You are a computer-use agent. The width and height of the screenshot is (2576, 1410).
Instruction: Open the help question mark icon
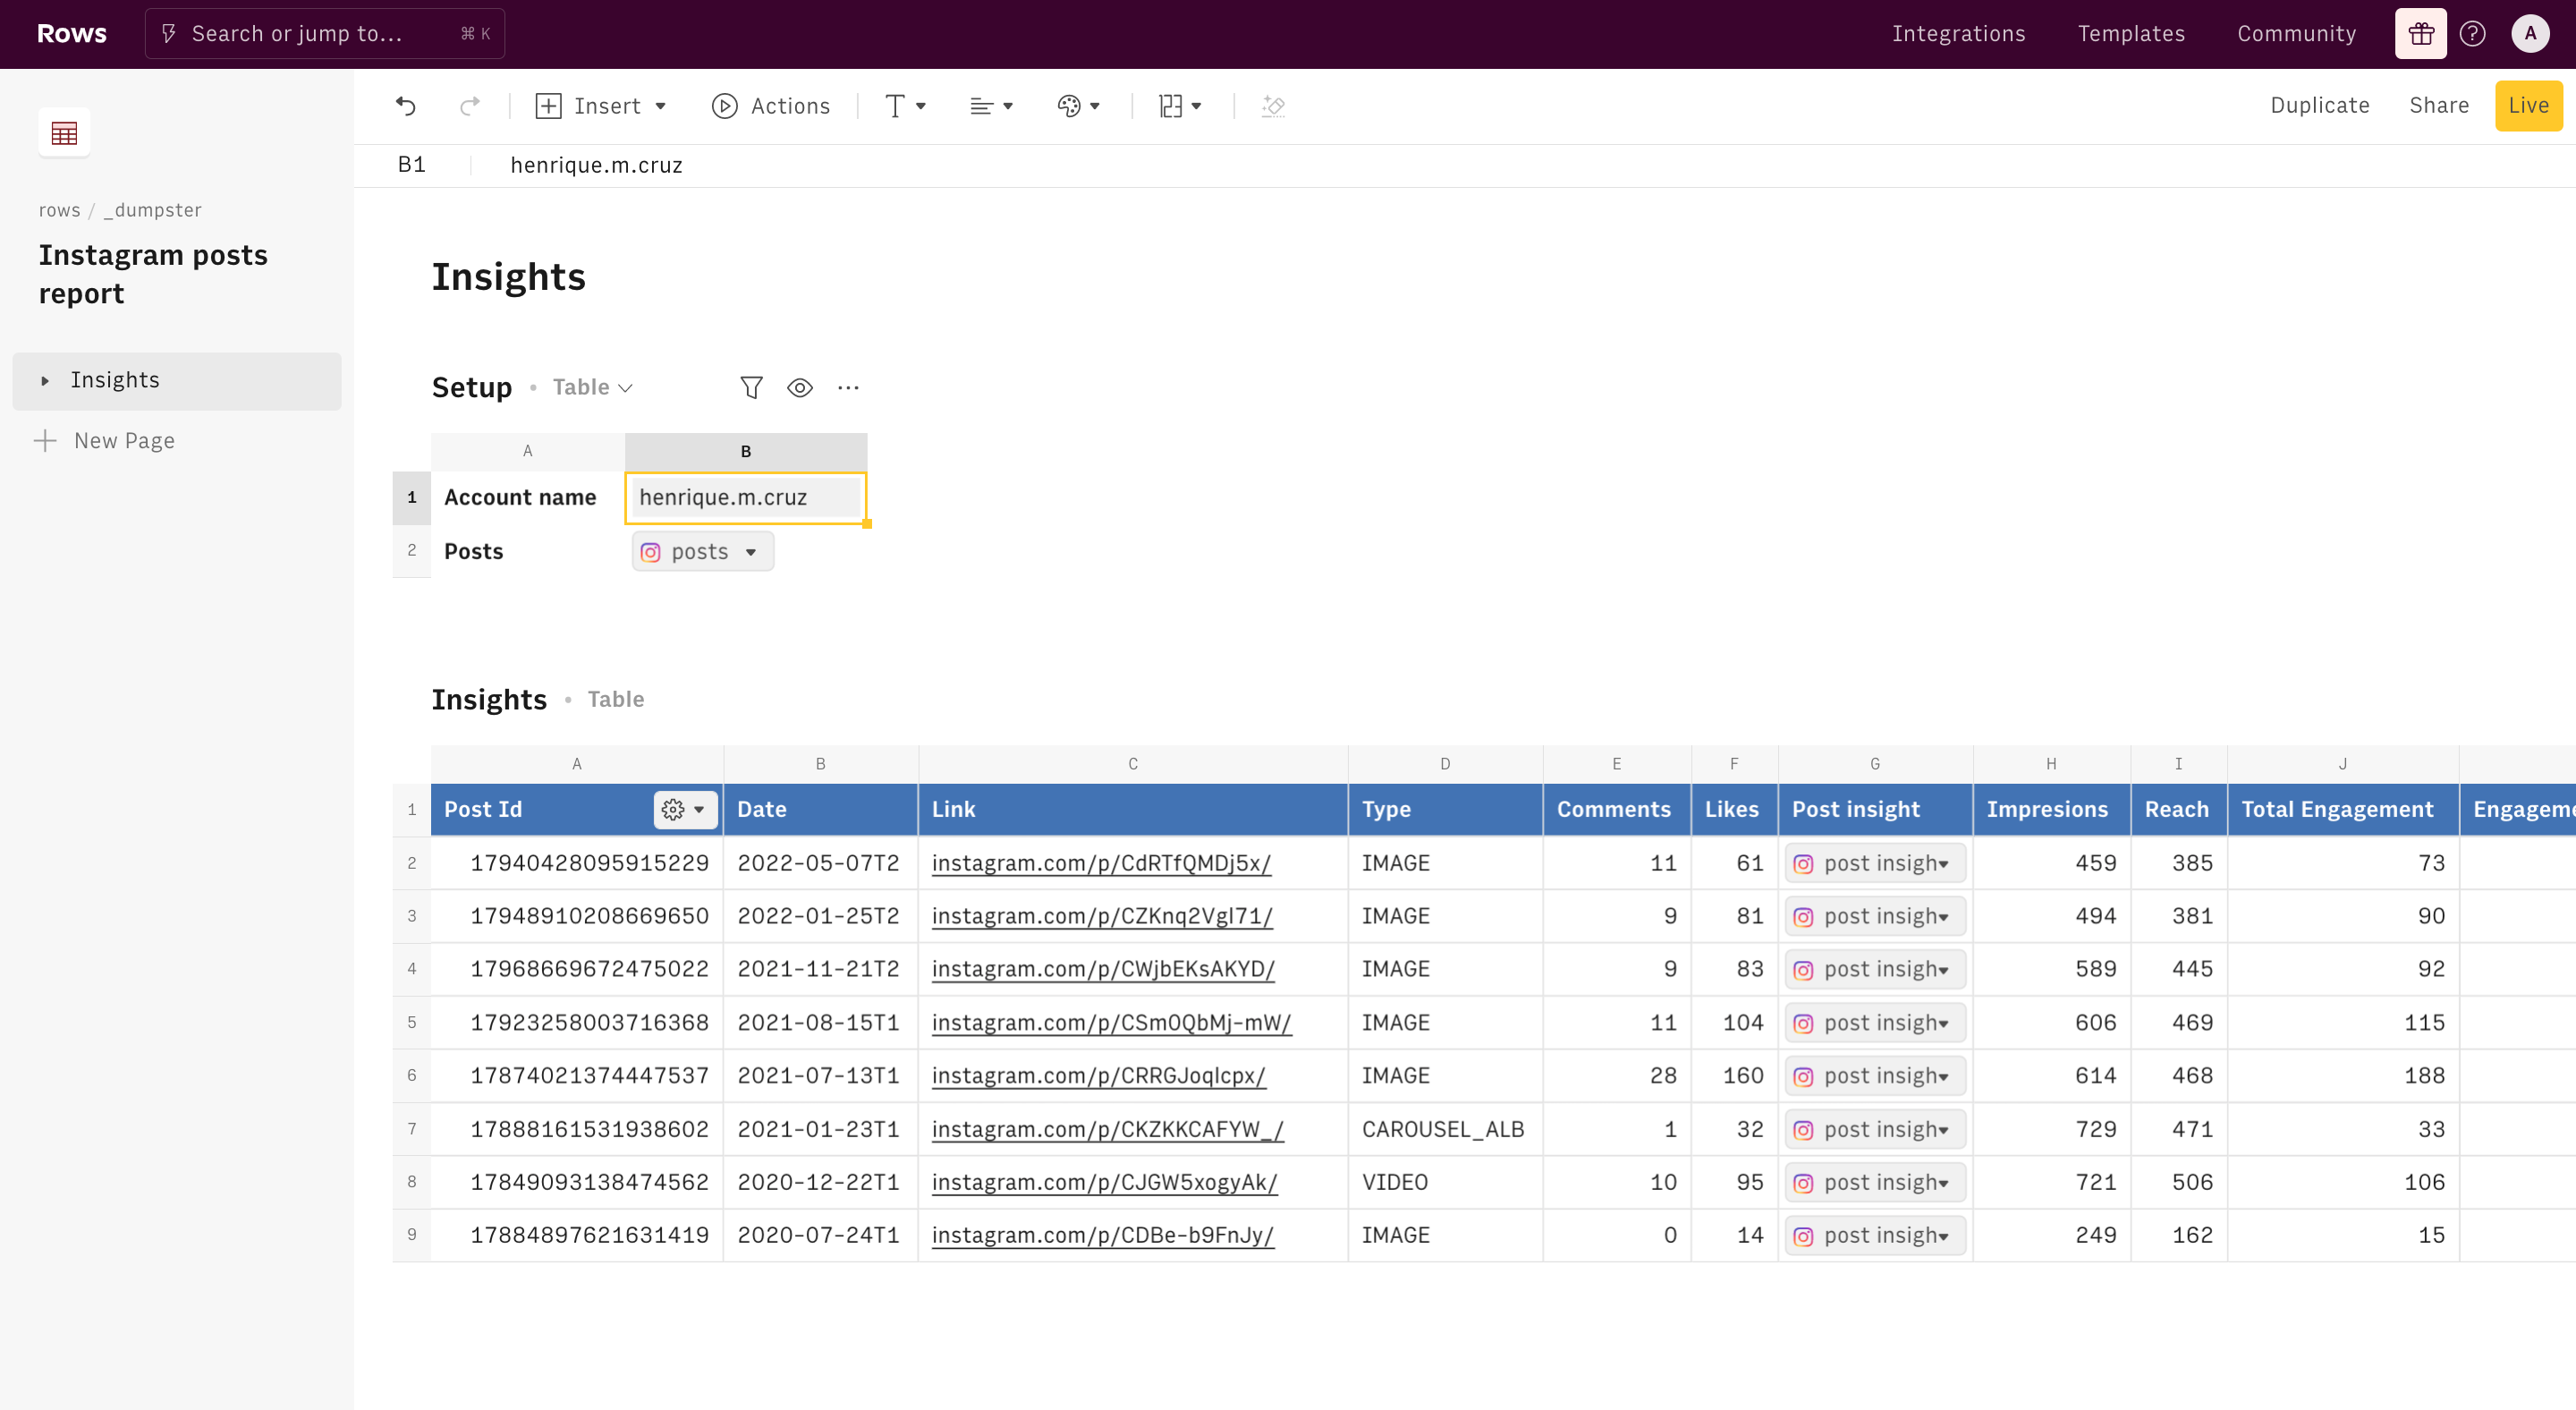click(2472, 34)
